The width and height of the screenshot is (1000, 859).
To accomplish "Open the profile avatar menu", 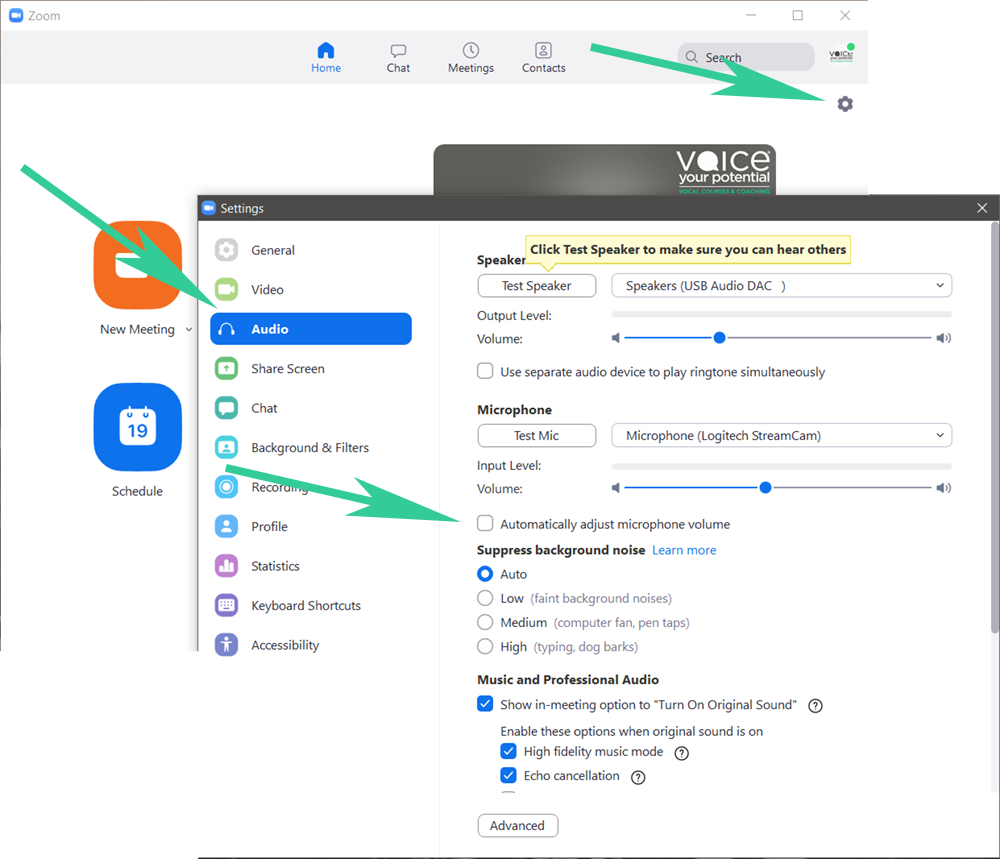I will 841,55.
